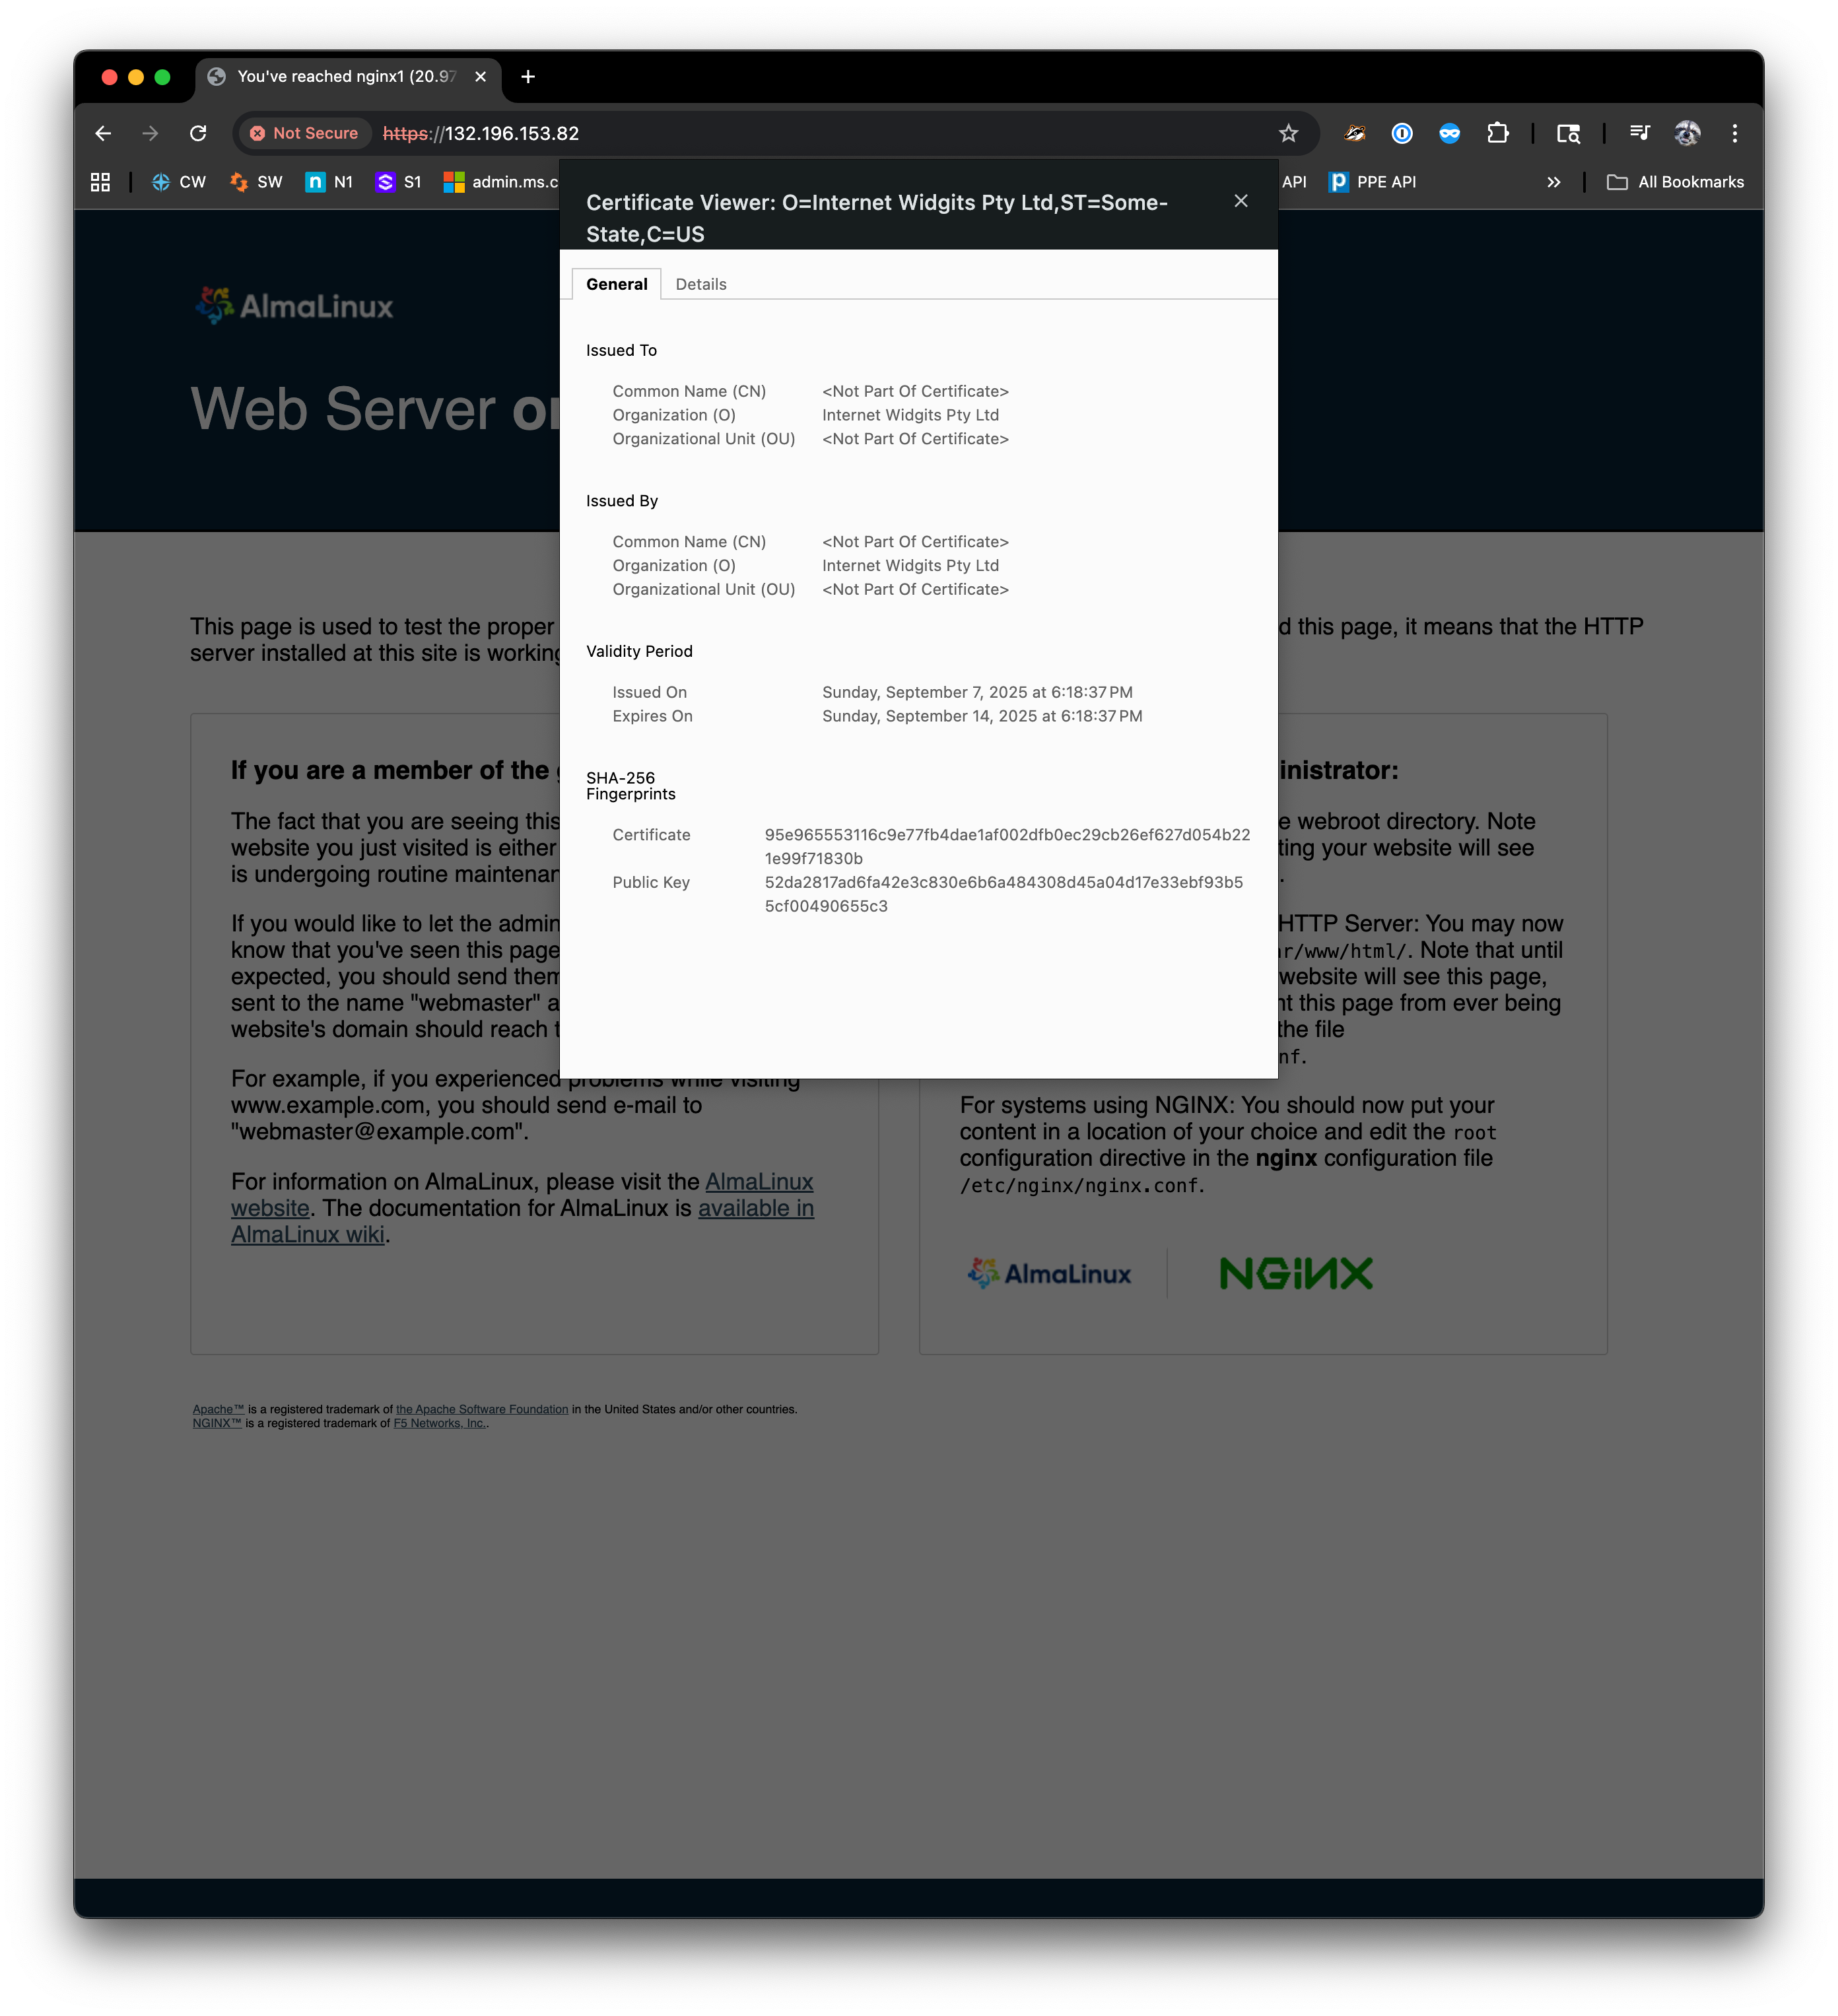Open the PPE API bookmark
Image resolution: width=1838 pixels, height=2016 pixels.
coord(1372,182)
